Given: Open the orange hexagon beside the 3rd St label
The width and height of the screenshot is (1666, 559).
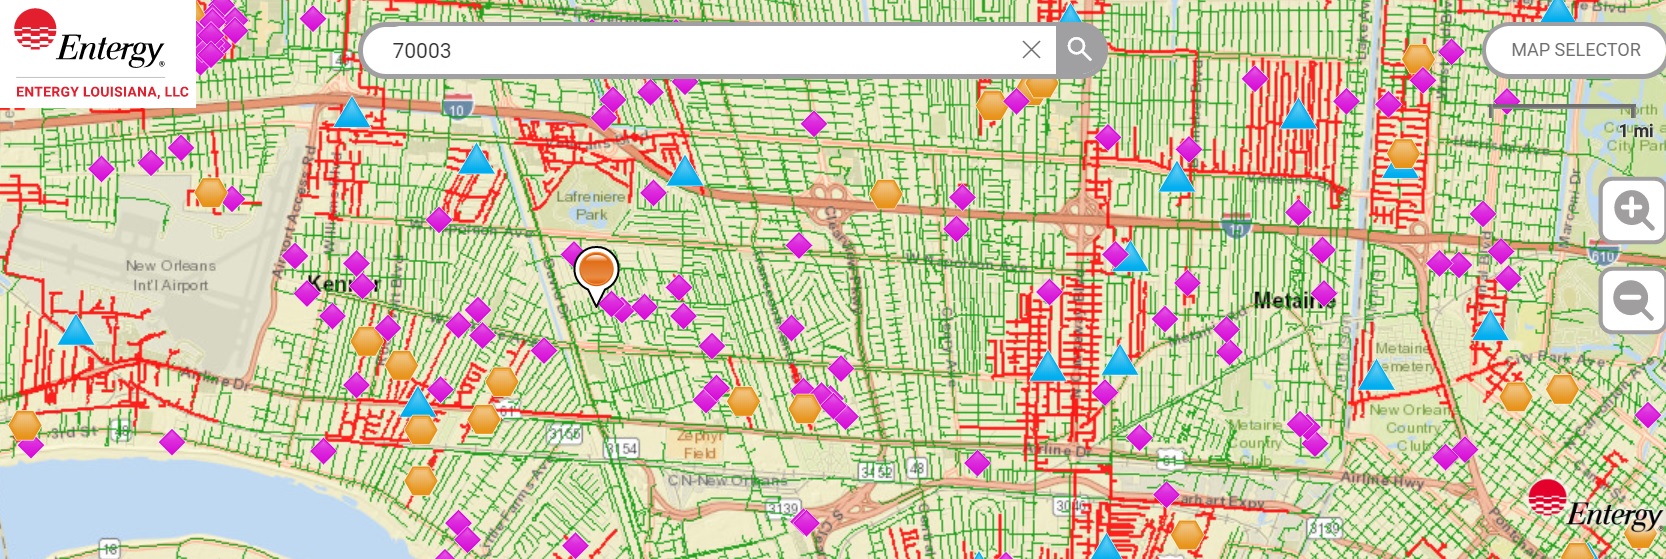Looking at the screenshot, I should pos(25,426).
